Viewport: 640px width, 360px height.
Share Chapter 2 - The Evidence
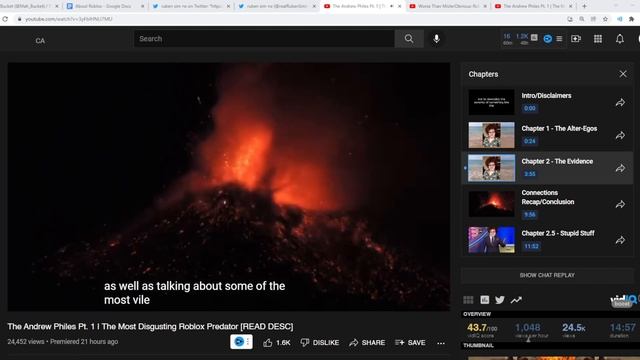620,168
